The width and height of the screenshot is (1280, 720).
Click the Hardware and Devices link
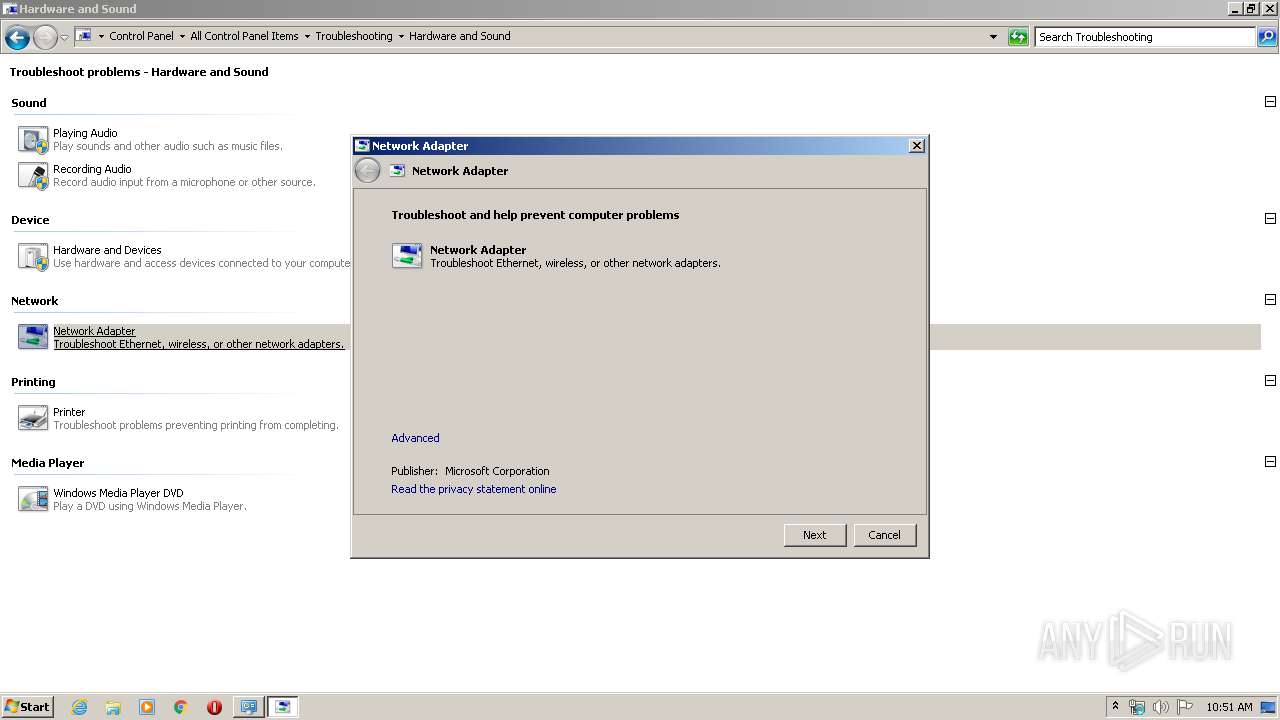point(107,250)
